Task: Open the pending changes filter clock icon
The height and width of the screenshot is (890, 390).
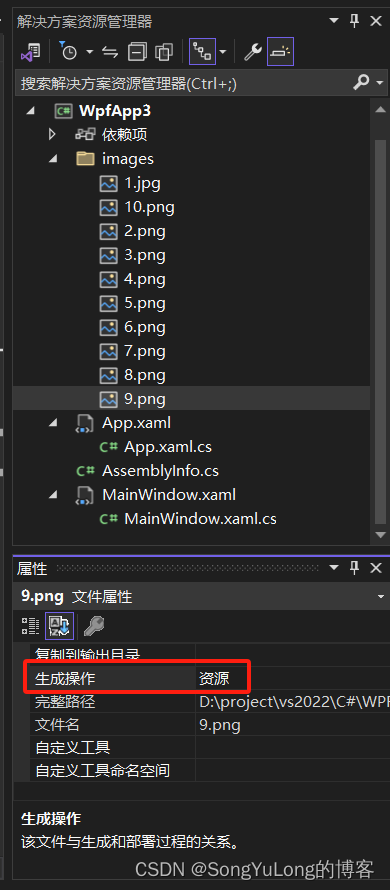Action: click(x=68, y=52)
